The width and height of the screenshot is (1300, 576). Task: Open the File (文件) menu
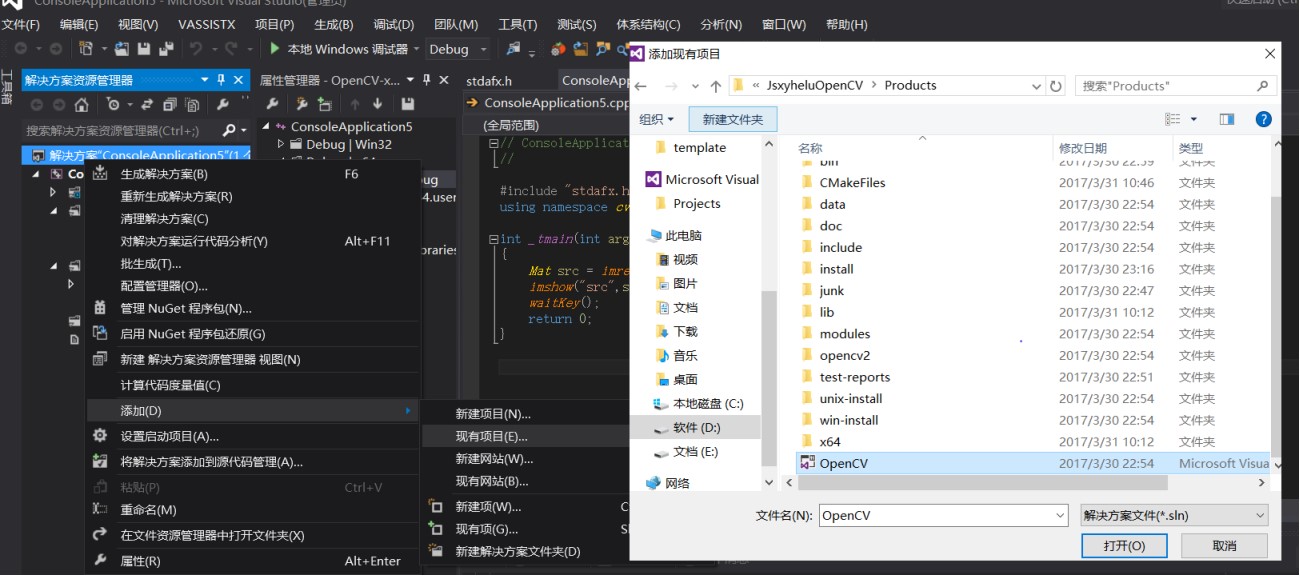21,24
